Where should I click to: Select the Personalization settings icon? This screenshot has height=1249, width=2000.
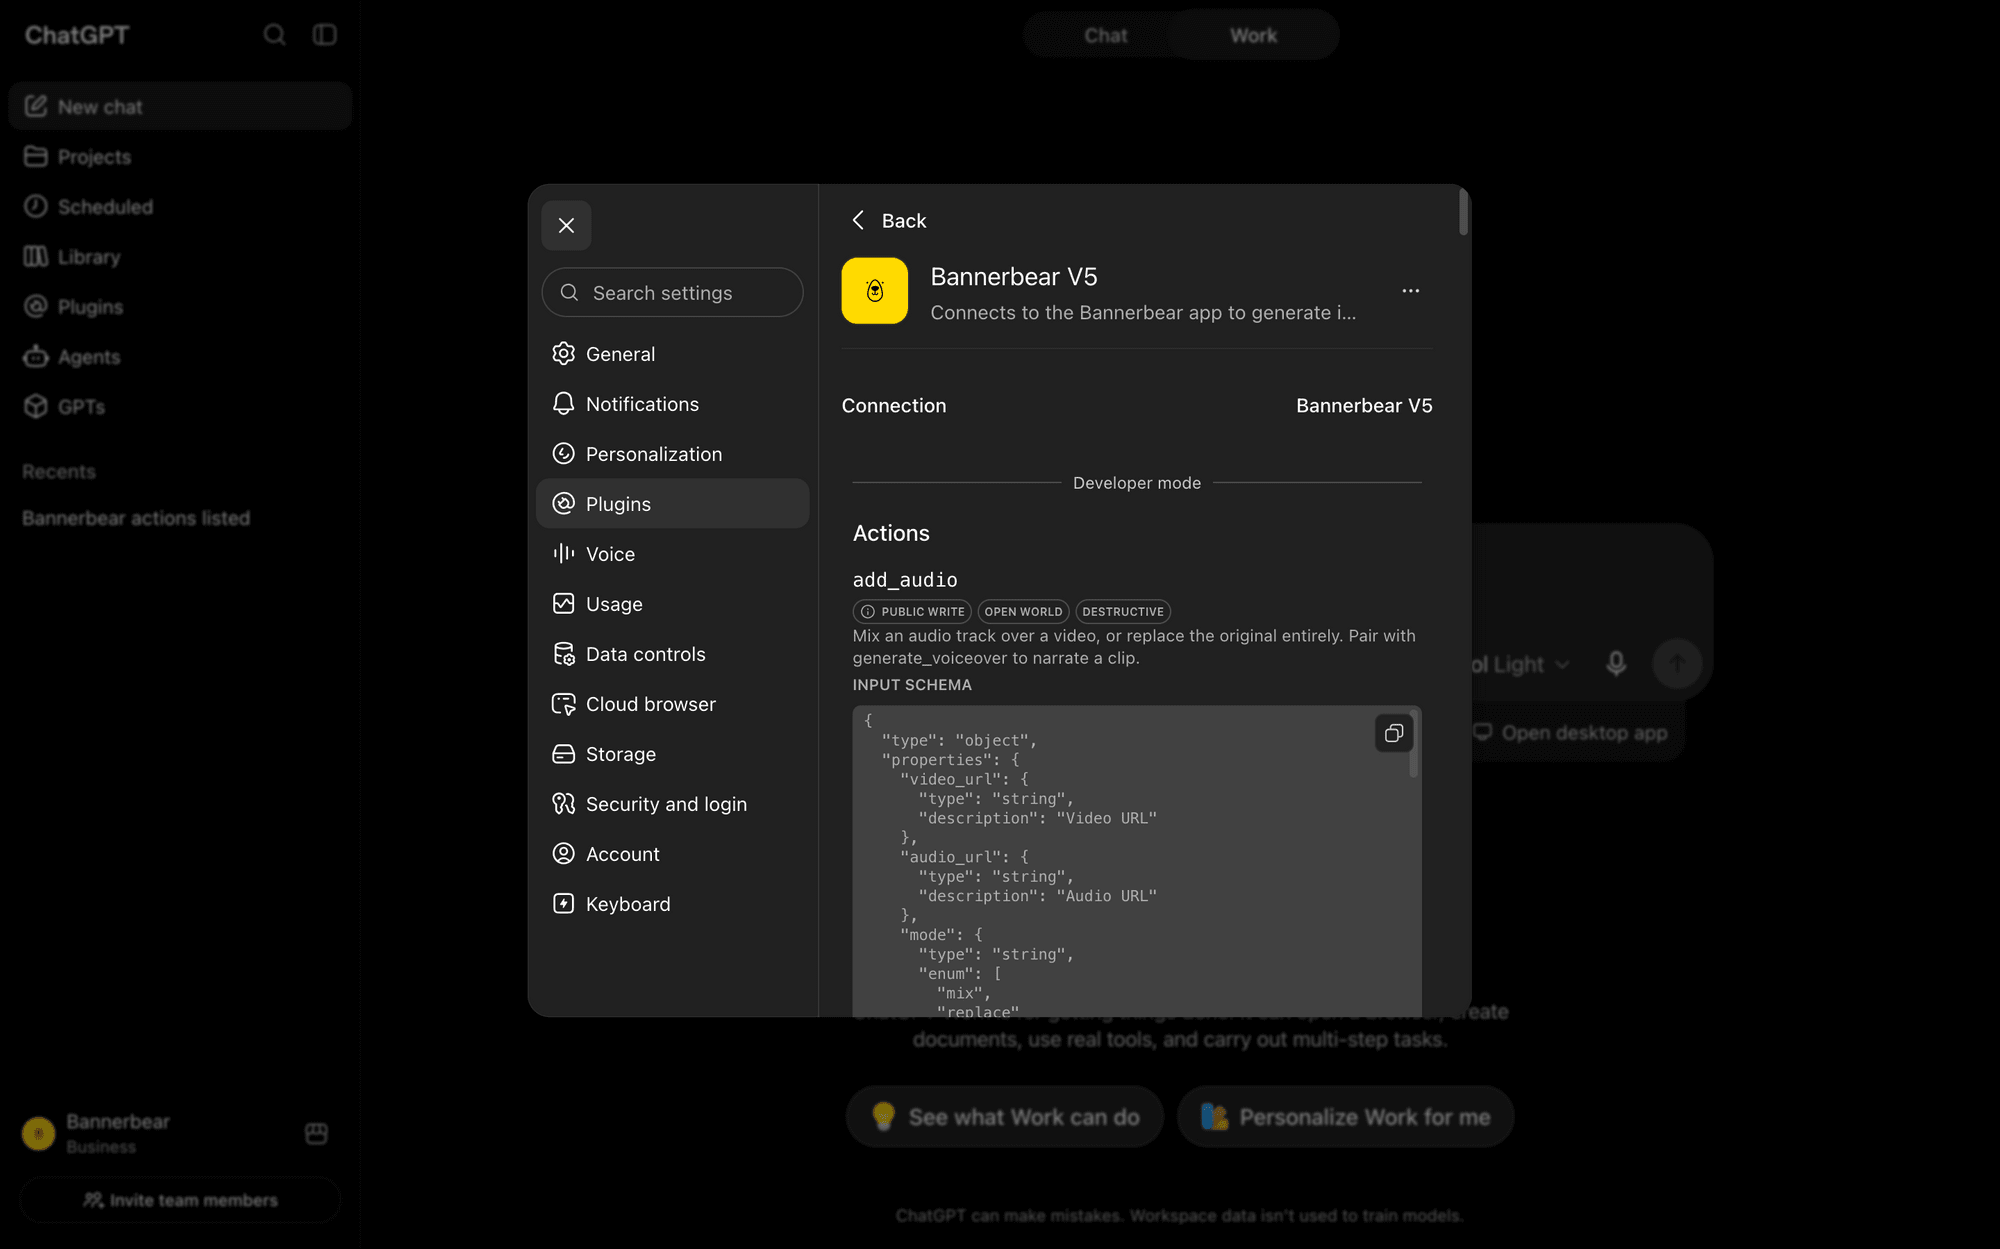[x=564, y=454]
